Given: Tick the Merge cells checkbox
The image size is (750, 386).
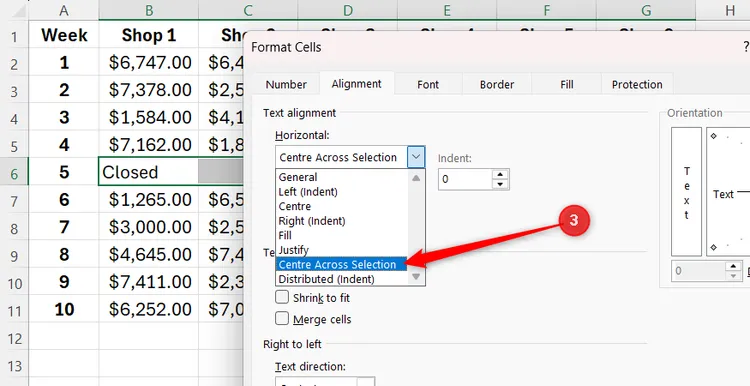Looking at the screenshot, I should 282,318.
